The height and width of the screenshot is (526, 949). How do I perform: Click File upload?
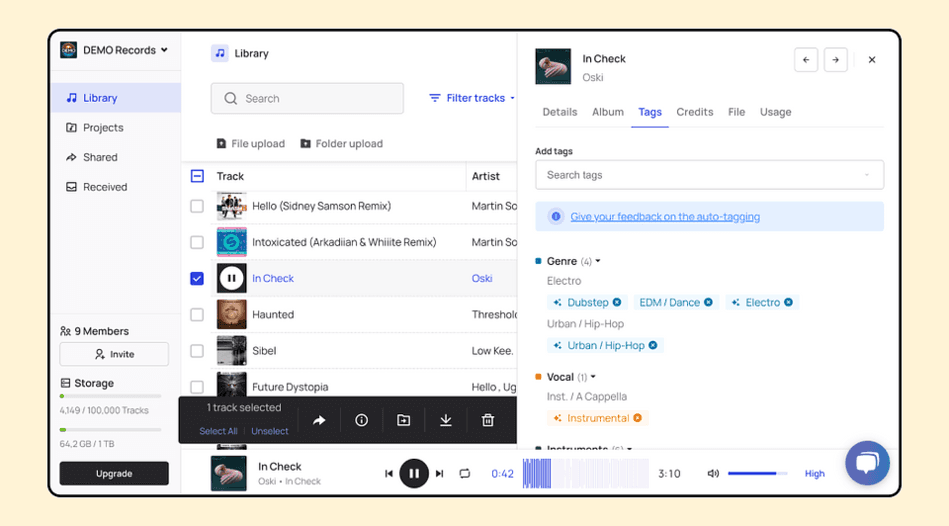pyautogui.click(x=251, y=143)
